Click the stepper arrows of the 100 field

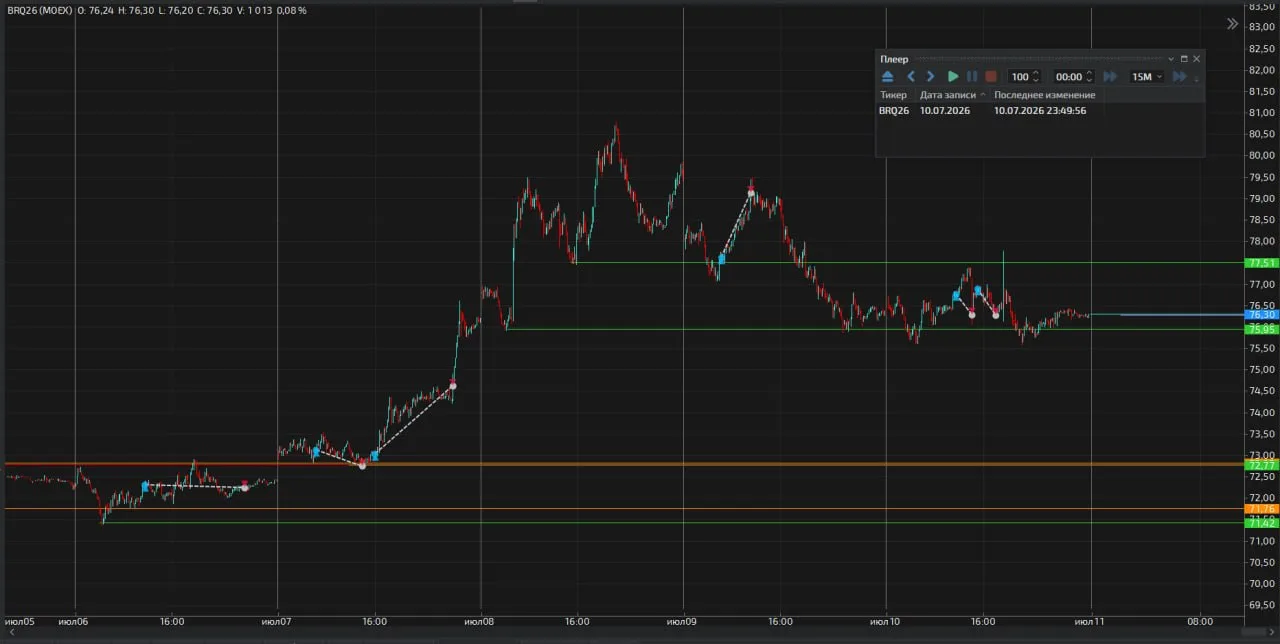tap(1036, 76)
